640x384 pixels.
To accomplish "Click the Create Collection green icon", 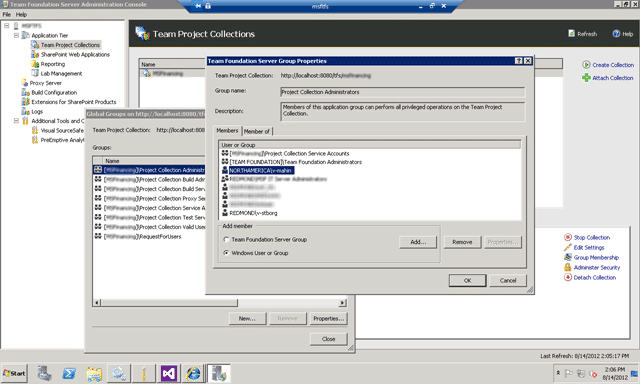I will (x=586, y=64).
